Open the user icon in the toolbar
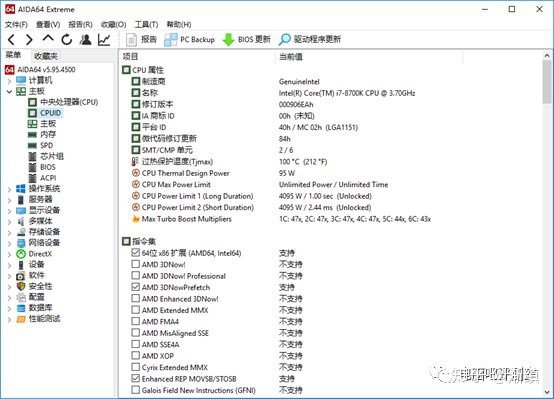 click(x=85, y=40)
